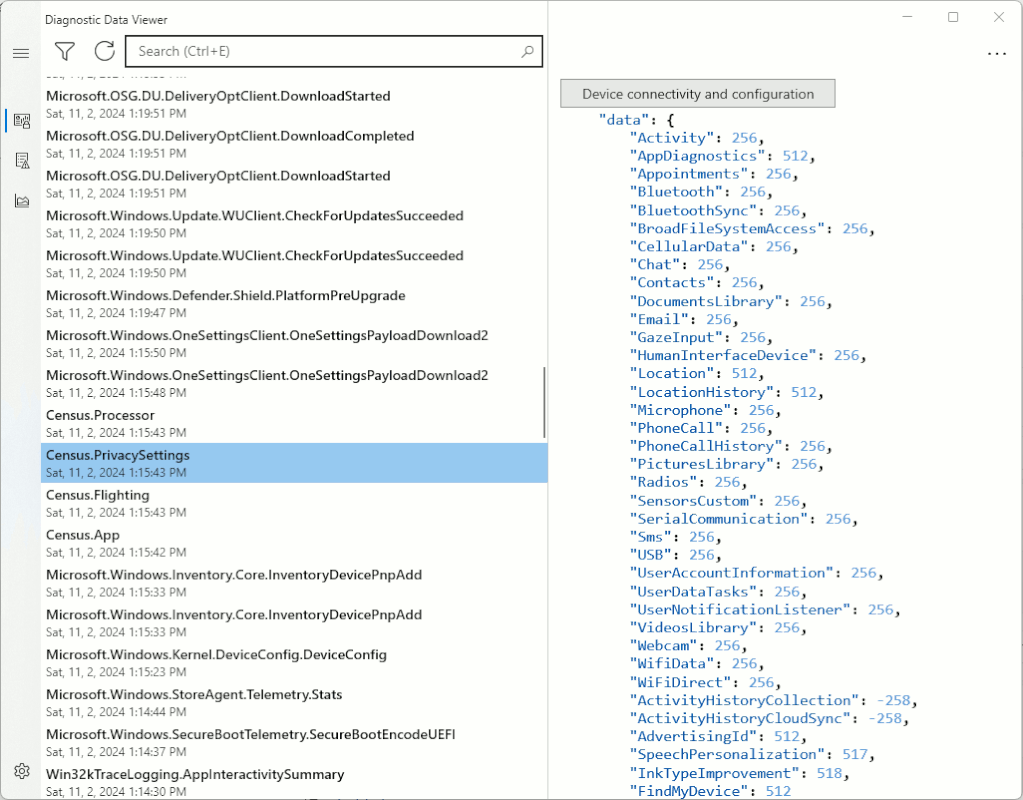Screen dimensions: 1023x800
Task: Select SecureBootTelemetry.SecureBootEncodeUEFI event
Action: point(294,742)
